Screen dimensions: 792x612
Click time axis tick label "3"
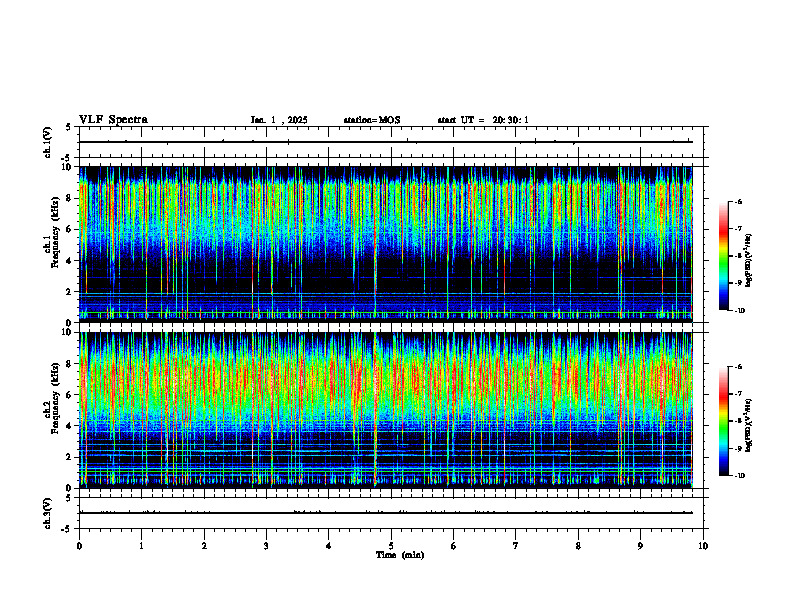266,546
